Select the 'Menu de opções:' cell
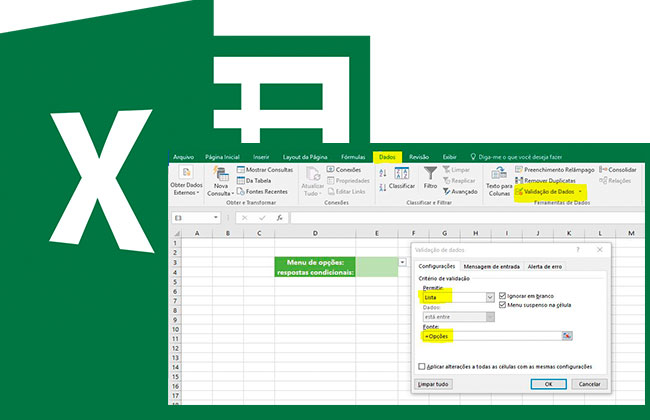The width and height of the screenshot is (650, 420). pyautogui.click(x=315, y=262)
